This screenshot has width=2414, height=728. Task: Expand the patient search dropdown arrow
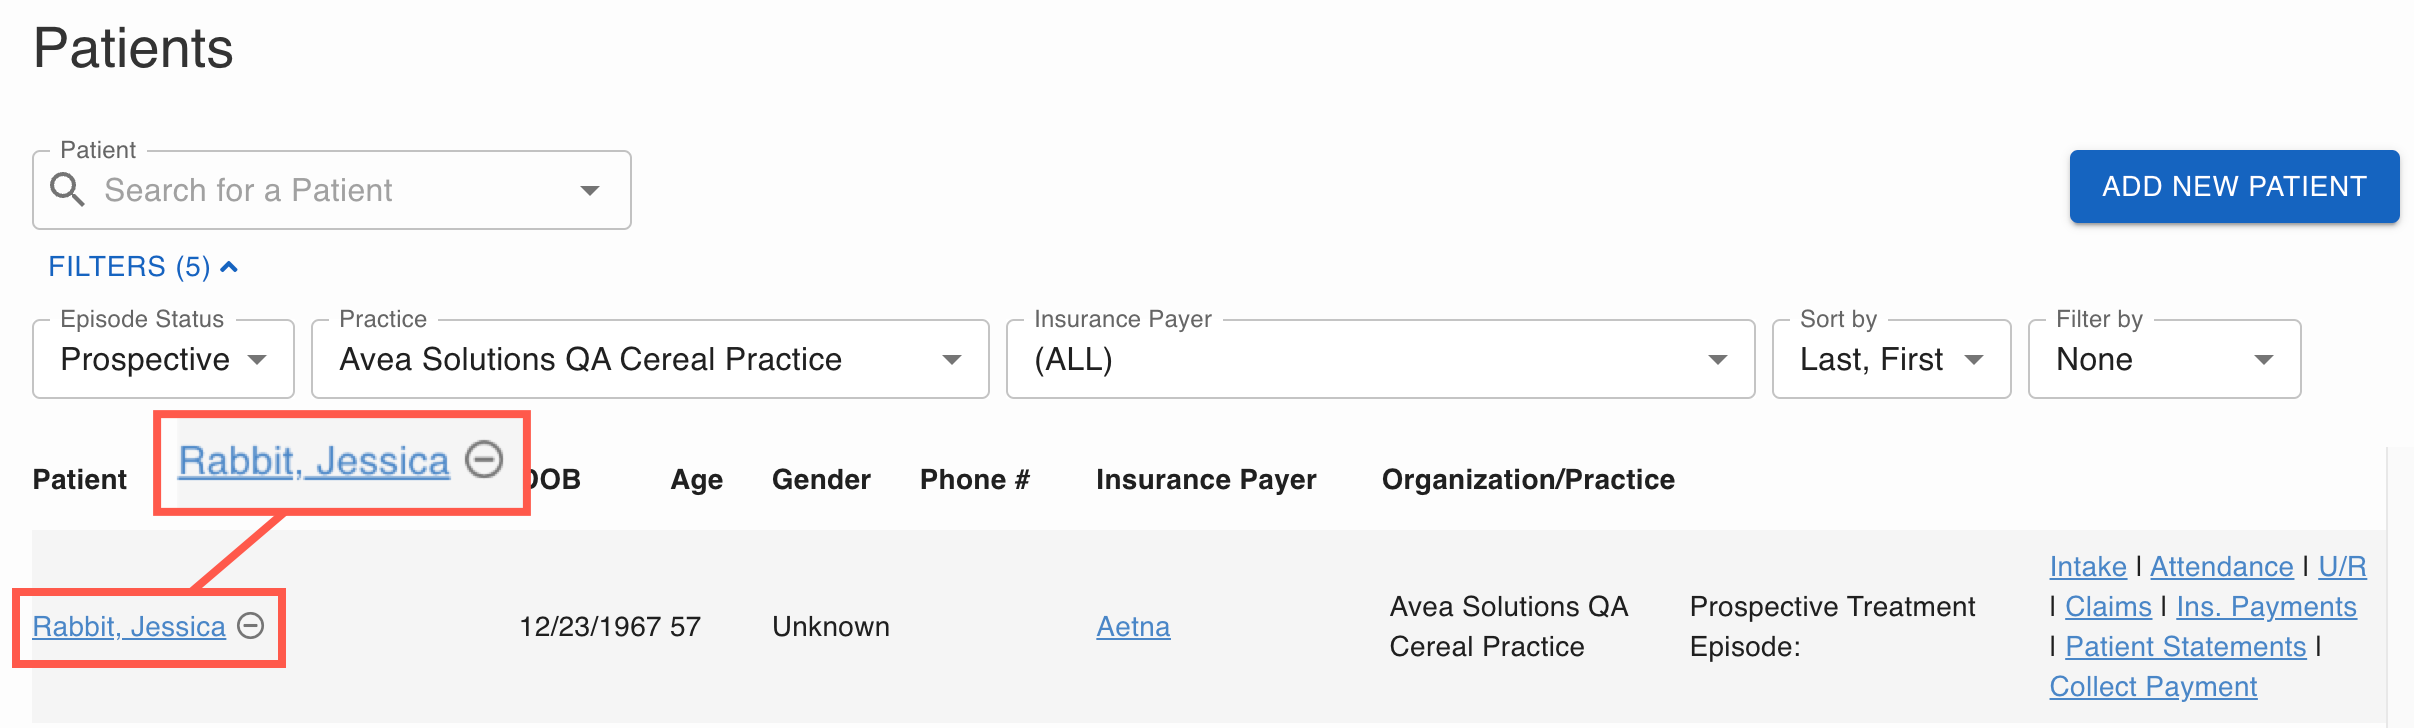(x=590, y=190)
